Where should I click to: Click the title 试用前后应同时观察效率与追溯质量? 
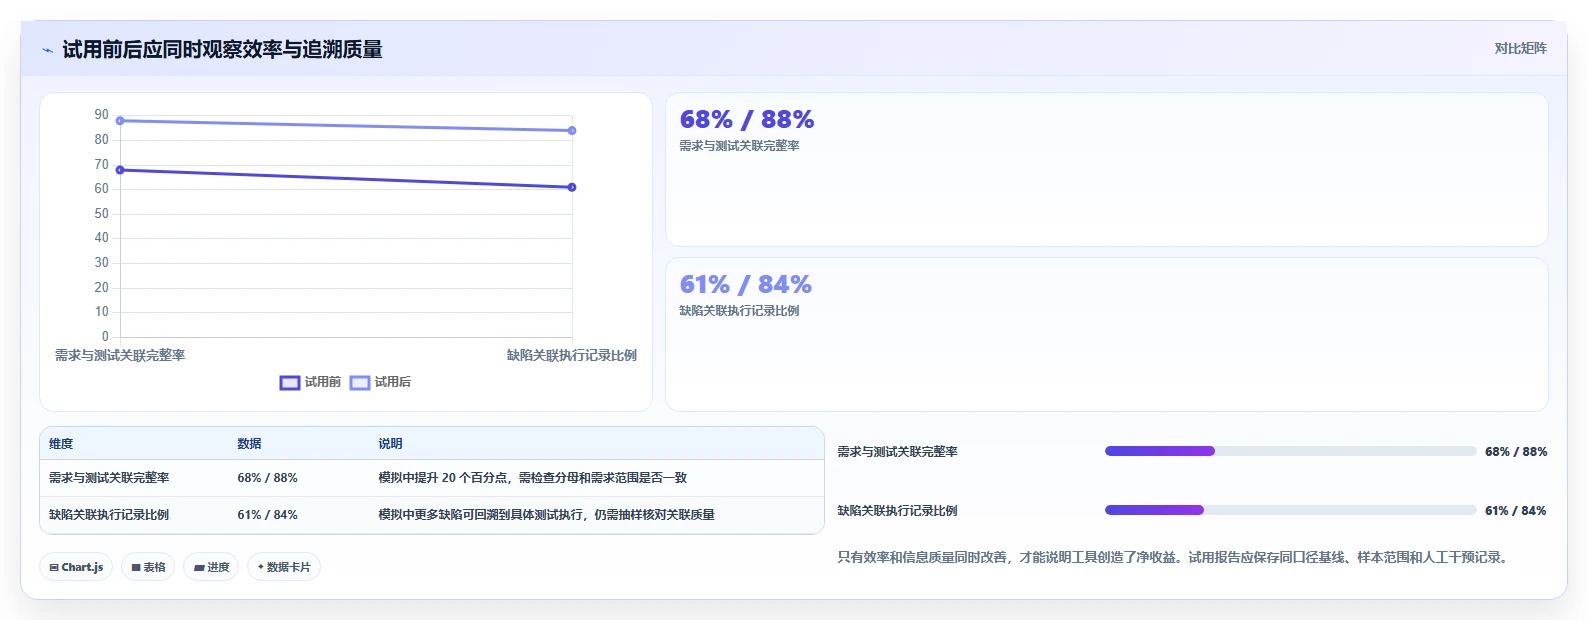[222, 49]
